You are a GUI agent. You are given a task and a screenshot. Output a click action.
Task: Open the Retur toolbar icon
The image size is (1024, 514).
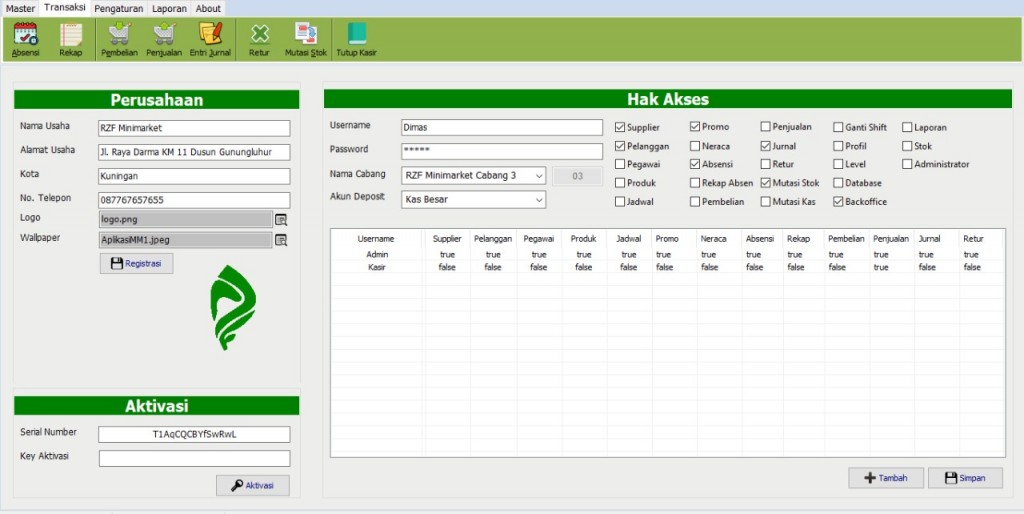(x=259, y=39)
